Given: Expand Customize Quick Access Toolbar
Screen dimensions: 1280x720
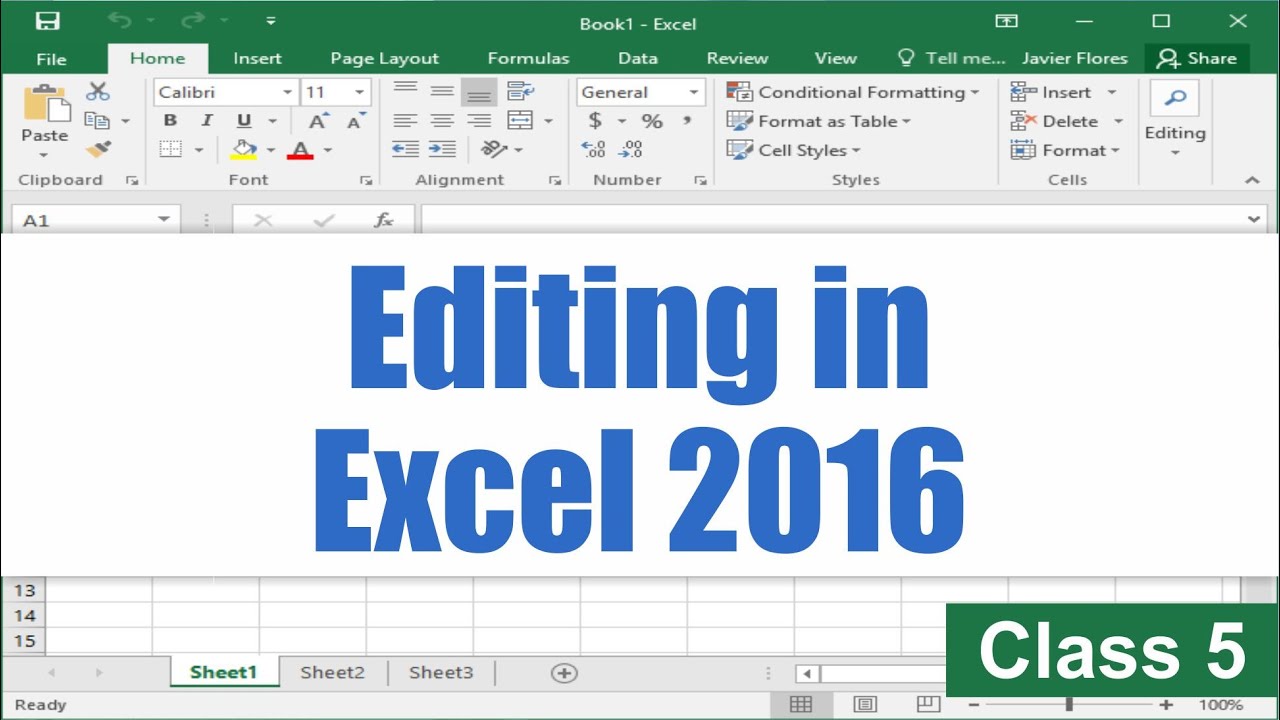Looking at the screenshot, I should 271,21.
